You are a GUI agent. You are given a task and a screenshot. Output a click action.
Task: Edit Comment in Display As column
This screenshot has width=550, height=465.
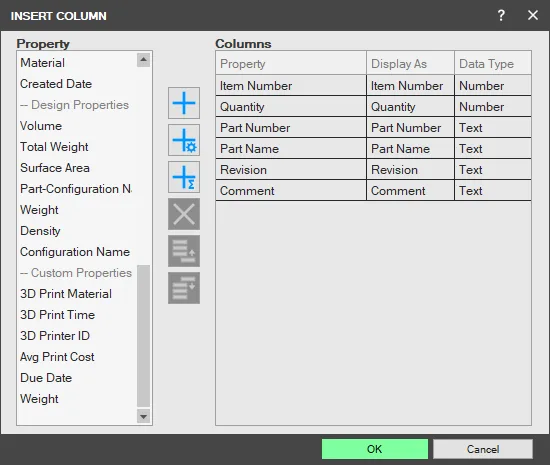[410, 191]
